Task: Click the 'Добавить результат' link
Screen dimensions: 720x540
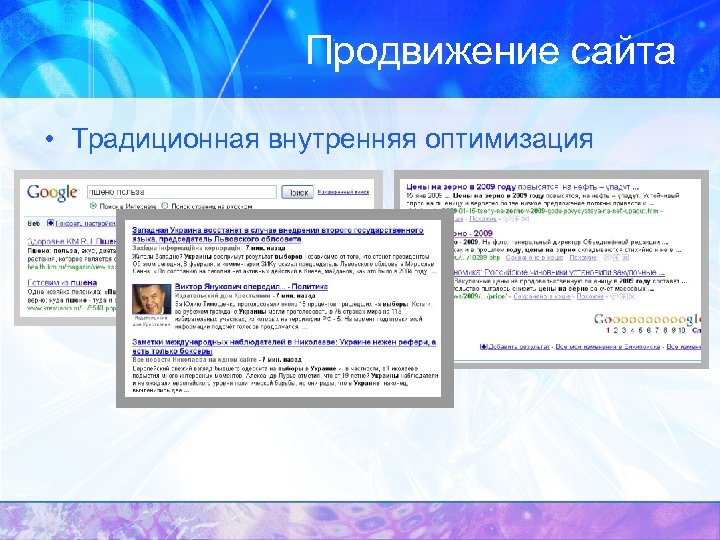Action: click(x=518, y=347)
